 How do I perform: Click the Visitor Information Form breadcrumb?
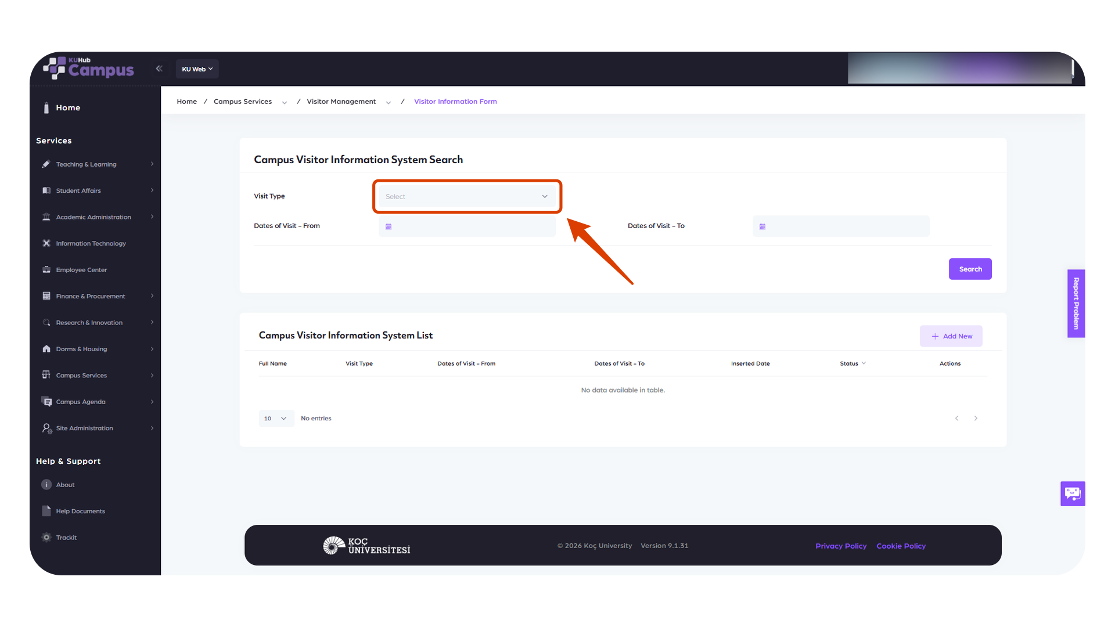[x=455, y=102]
